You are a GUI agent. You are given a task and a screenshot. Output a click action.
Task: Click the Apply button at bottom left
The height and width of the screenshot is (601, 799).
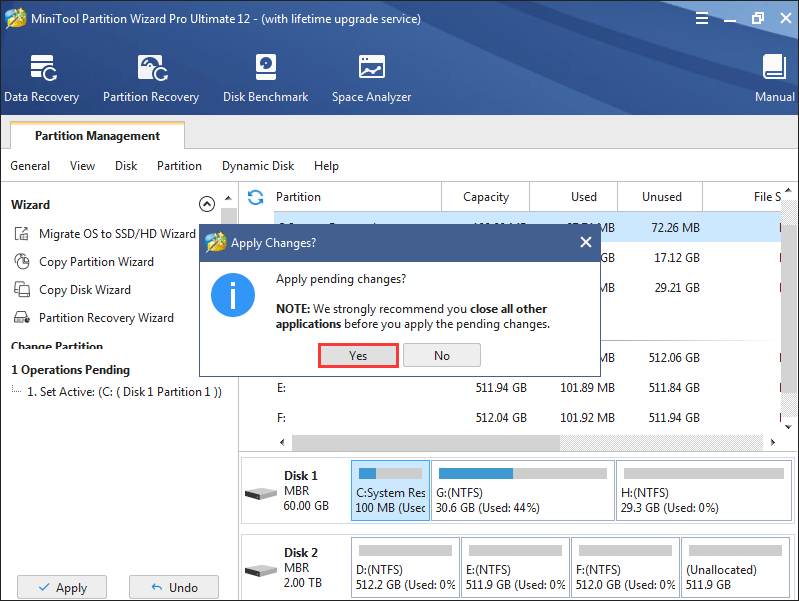(x=62, y=587)
